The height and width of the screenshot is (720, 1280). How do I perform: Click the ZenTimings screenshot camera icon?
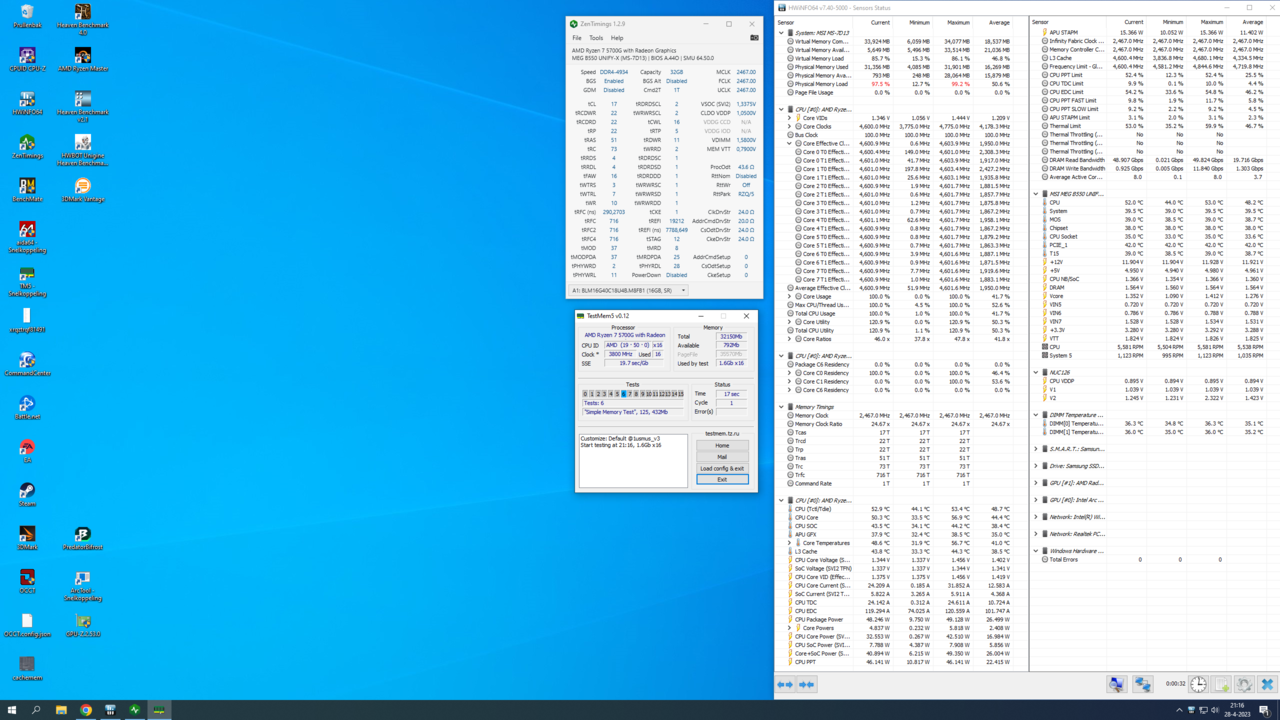pos(754,38)
